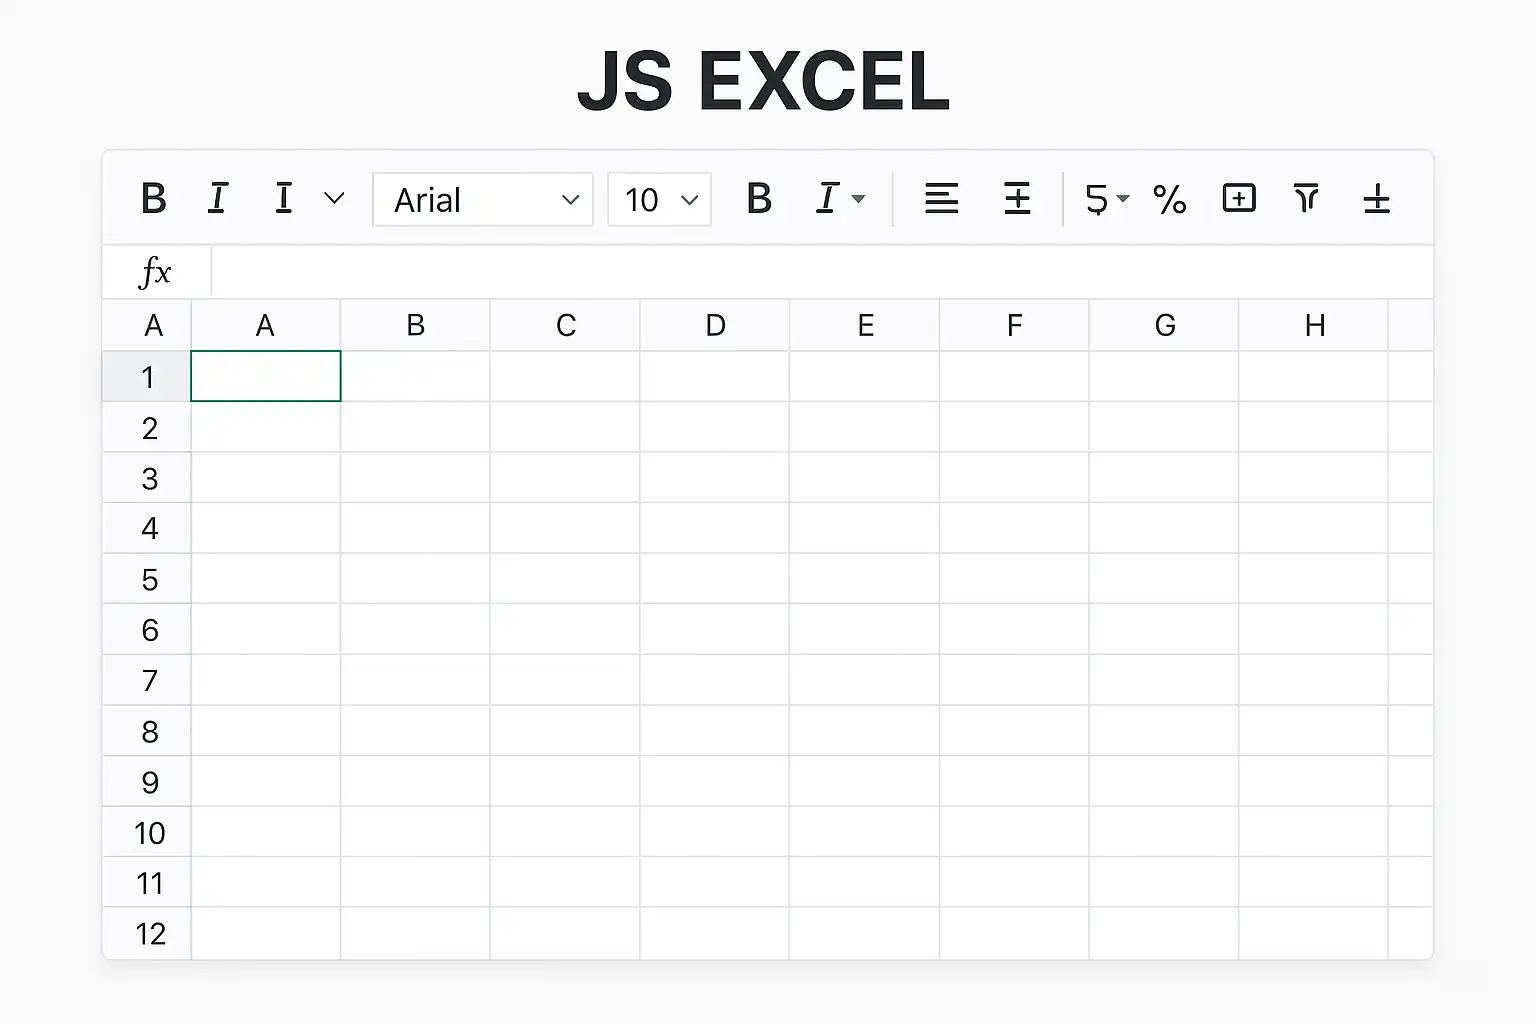Toggle the first Bold button left of italics
The height and width of the screenshot is (1024, 1536).
tap(153, 199)
